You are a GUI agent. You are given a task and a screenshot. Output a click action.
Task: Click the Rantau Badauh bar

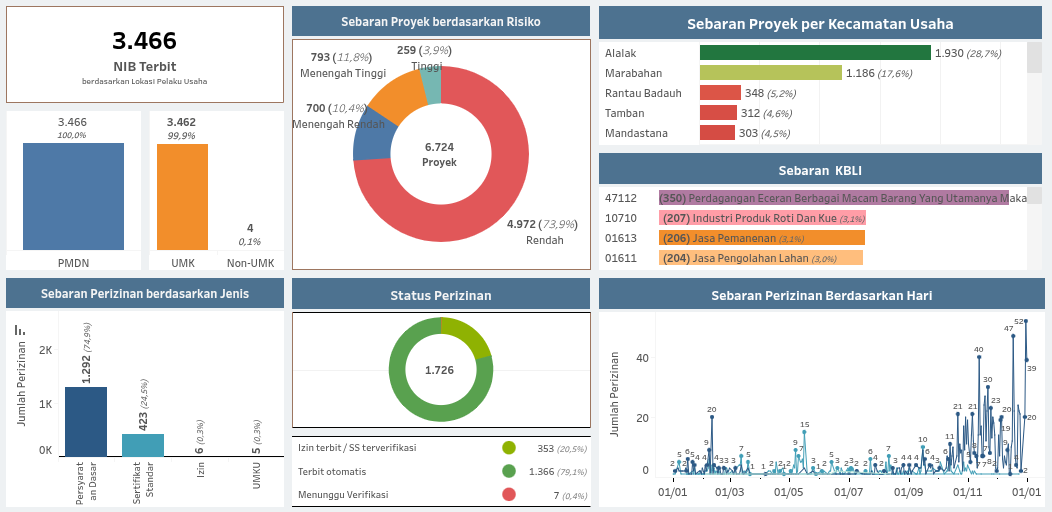(720, 93)
